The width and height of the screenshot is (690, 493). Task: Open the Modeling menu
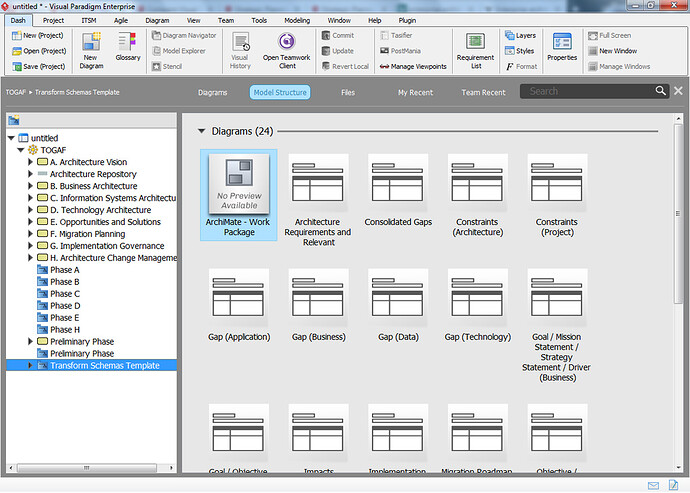[297, 20]
